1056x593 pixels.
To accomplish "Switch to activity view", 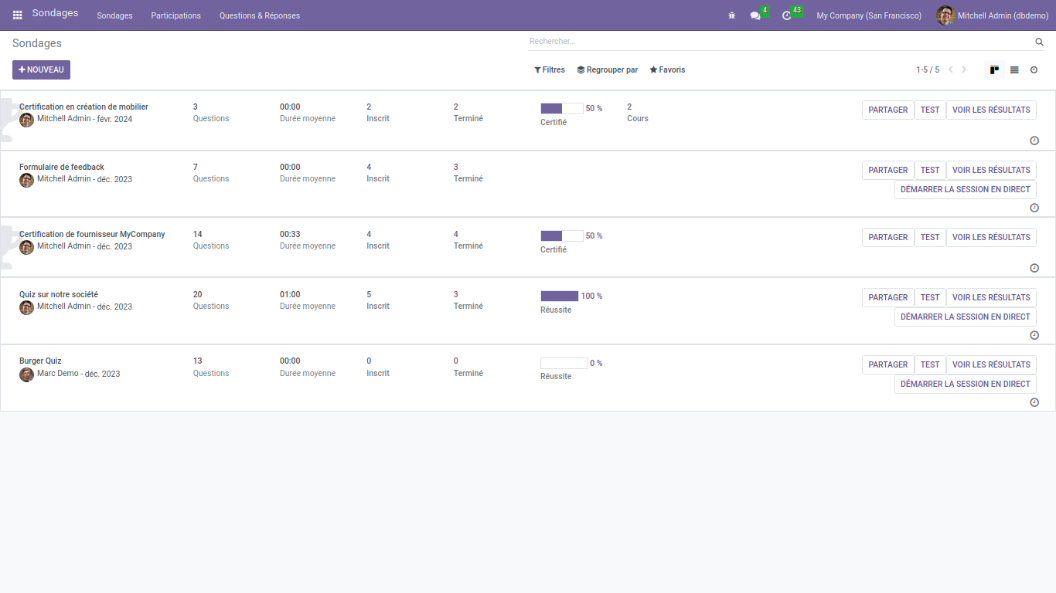I will 1034,70.
